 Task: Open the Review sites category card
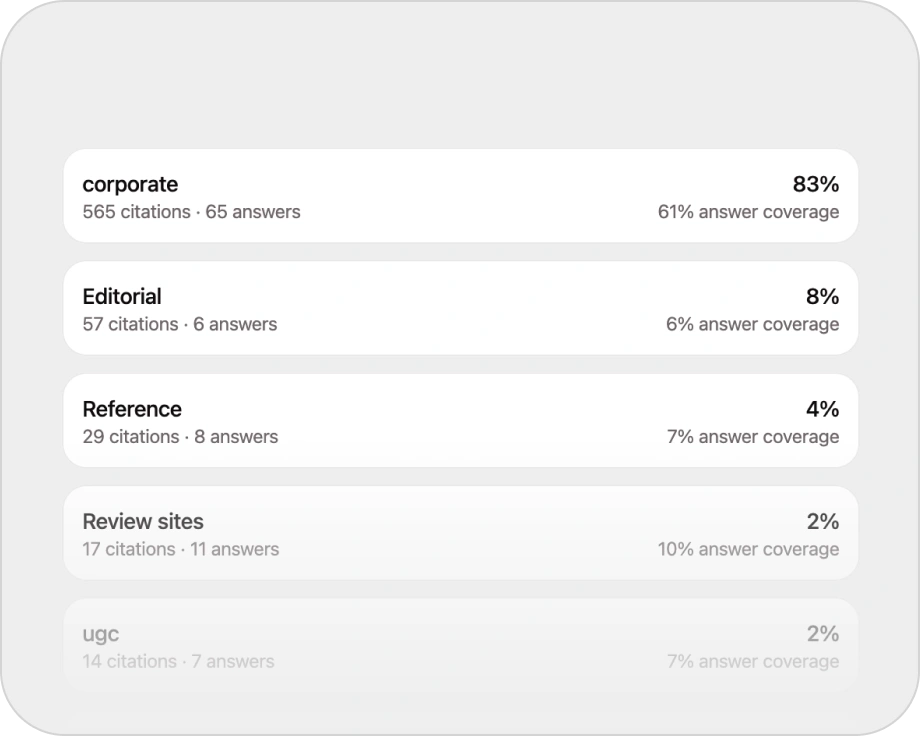point(460,533)
